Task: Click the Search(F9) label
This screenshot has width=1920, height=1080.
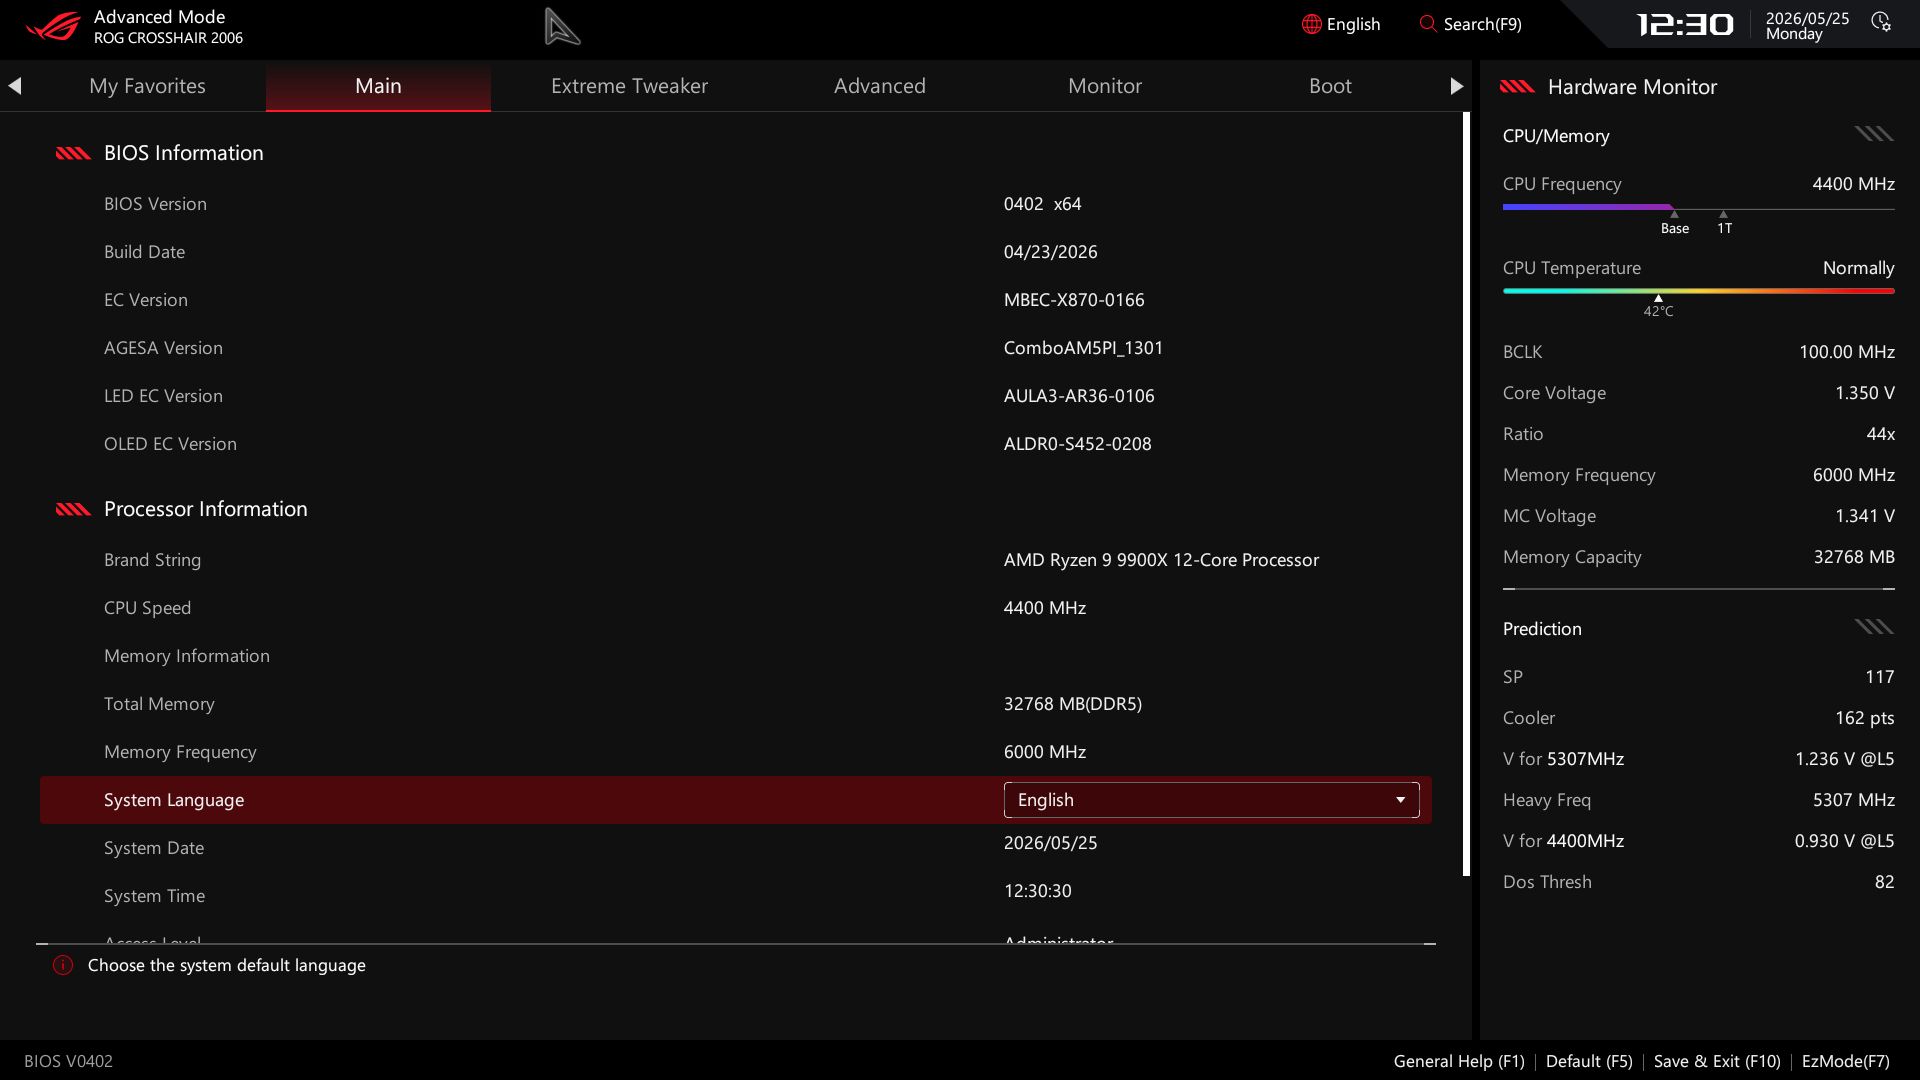Action: click(1482, 24)
